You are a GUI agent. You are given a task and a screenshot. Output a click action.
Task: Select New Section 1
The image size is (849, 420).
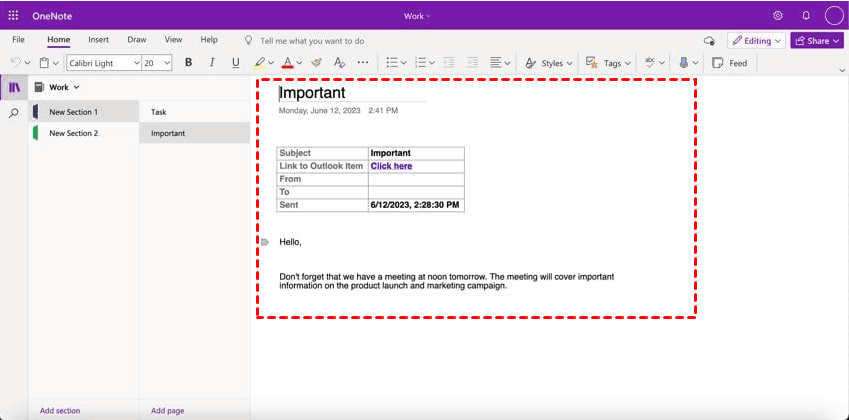coord(84,112)
